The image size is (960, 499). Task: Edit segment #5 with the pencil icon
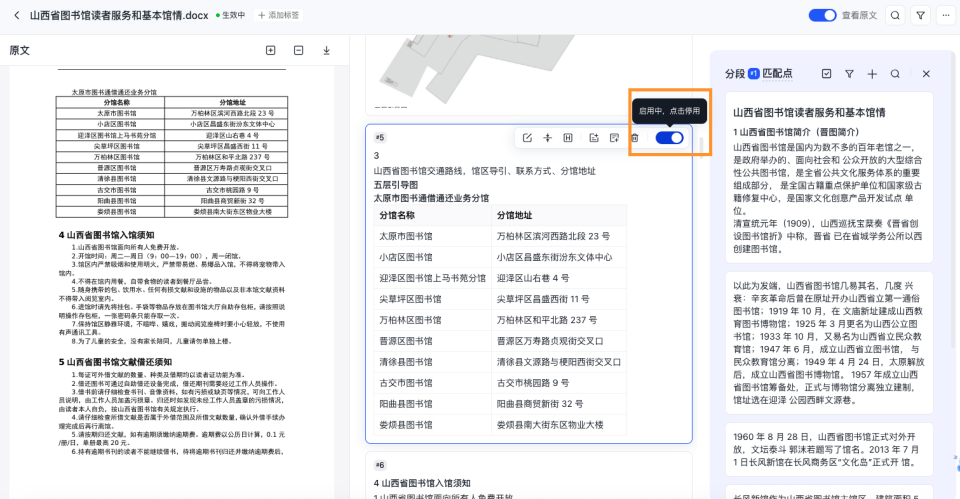(x=527, y=137)
